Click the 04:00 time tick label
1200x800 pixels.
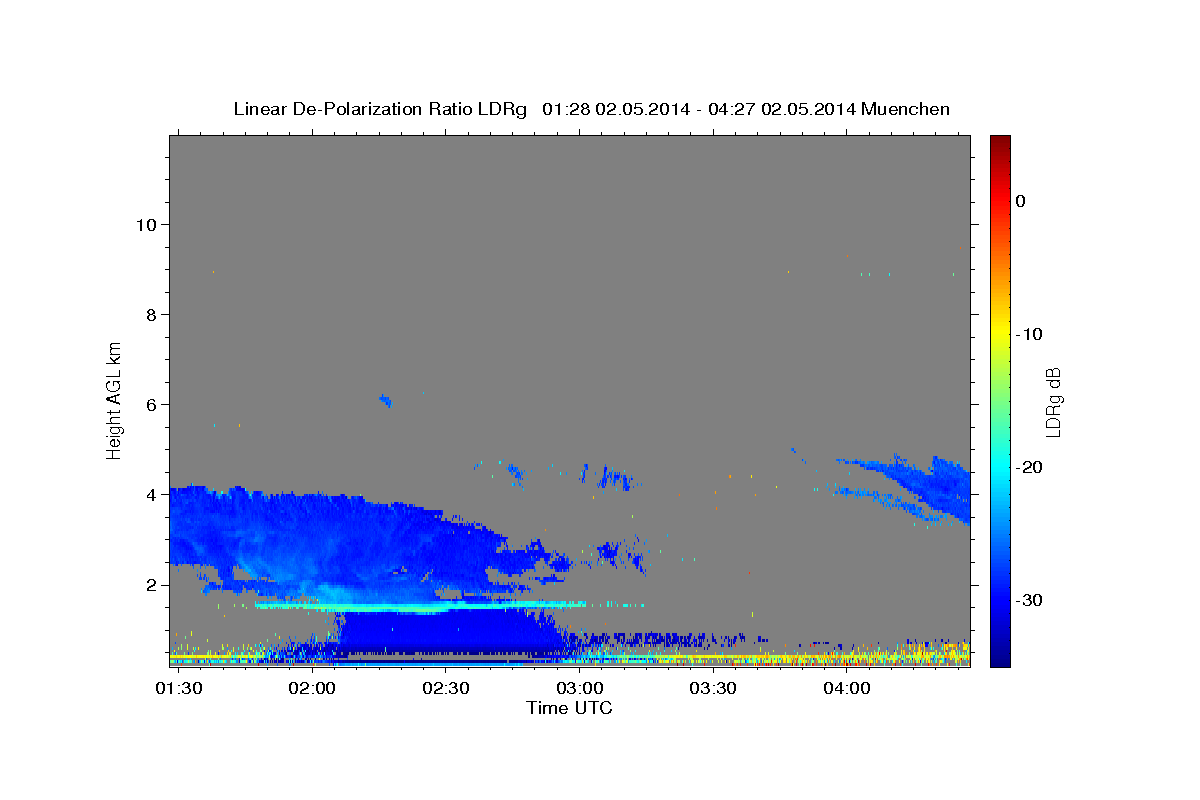[846, 689]
